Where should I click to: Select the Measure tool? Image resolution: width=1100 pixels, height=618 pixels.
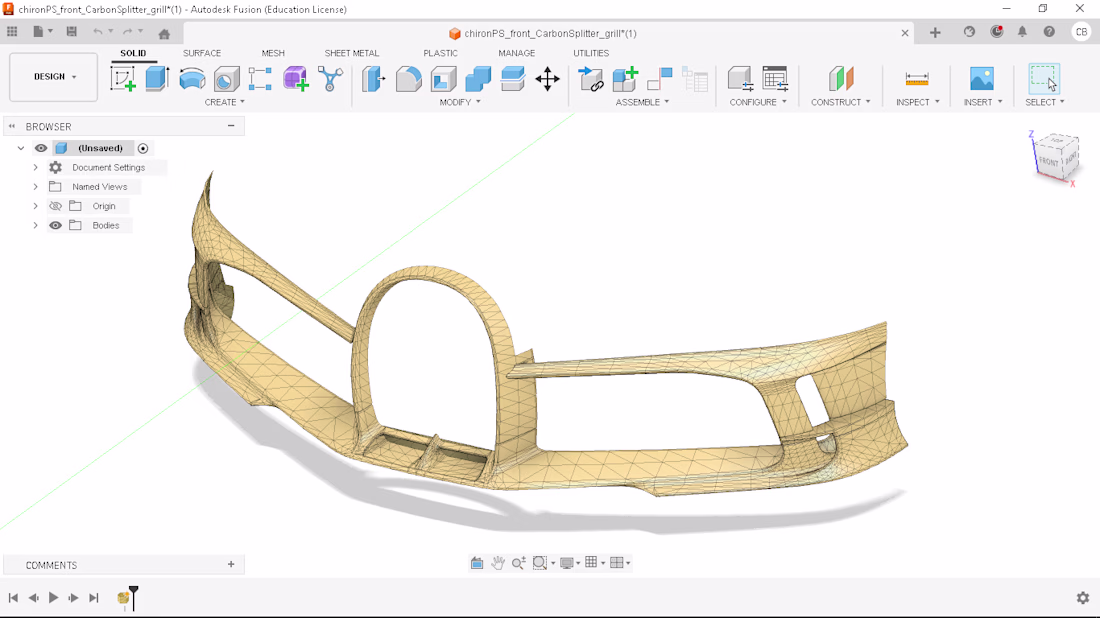click(x=917, y=79)
